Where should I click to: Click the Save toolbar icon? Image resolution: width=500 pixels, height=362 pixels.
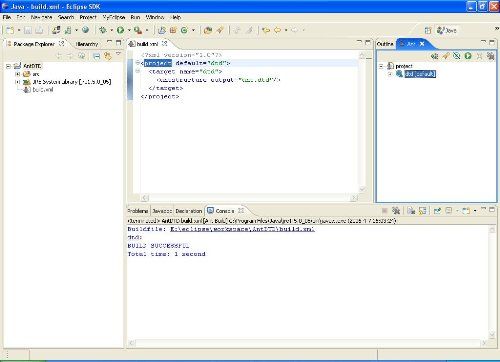(28, 30)
